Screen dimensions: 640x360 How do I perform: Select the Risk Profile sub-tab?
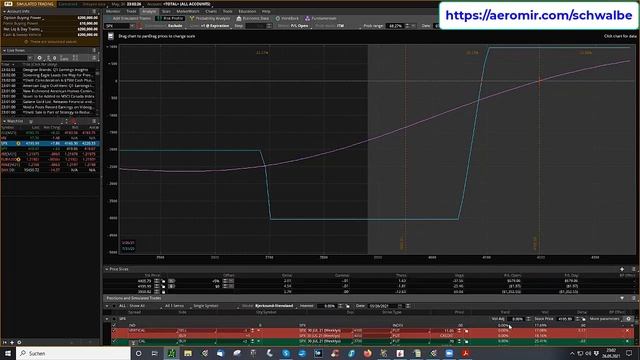click(170, 18)
